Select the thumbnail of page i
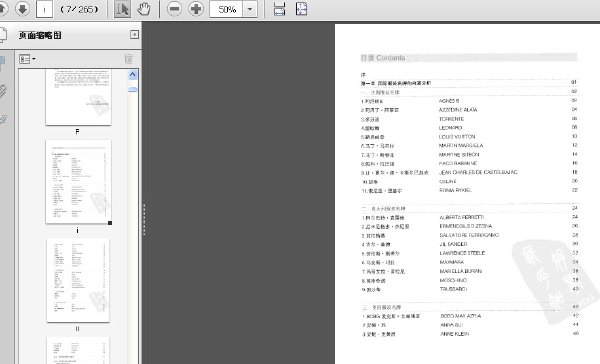Image resolution: width=600 pixels, height=364 pixels. pyautogui.click(x=78, y=181)
